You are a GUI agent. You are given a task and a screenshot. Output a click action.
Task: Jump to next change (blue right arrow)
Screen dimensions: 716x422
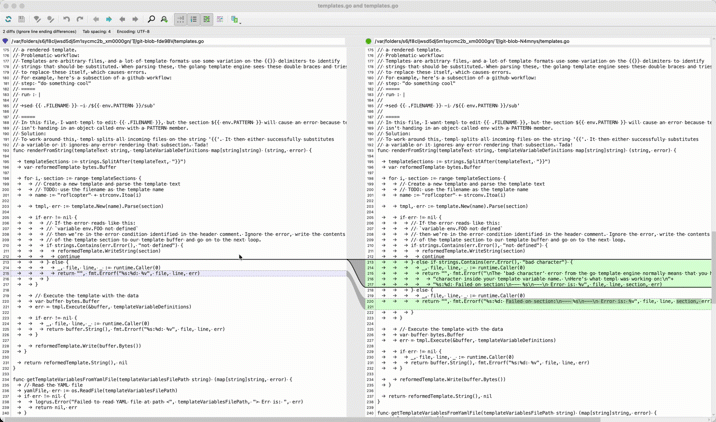109,19
